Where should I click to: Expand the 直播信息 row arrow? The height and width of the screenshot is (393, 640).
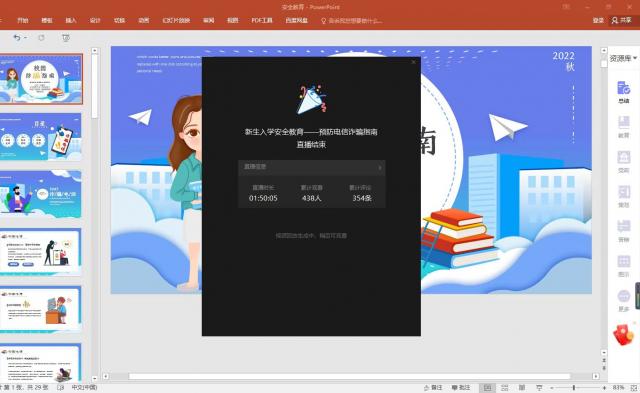380,167
